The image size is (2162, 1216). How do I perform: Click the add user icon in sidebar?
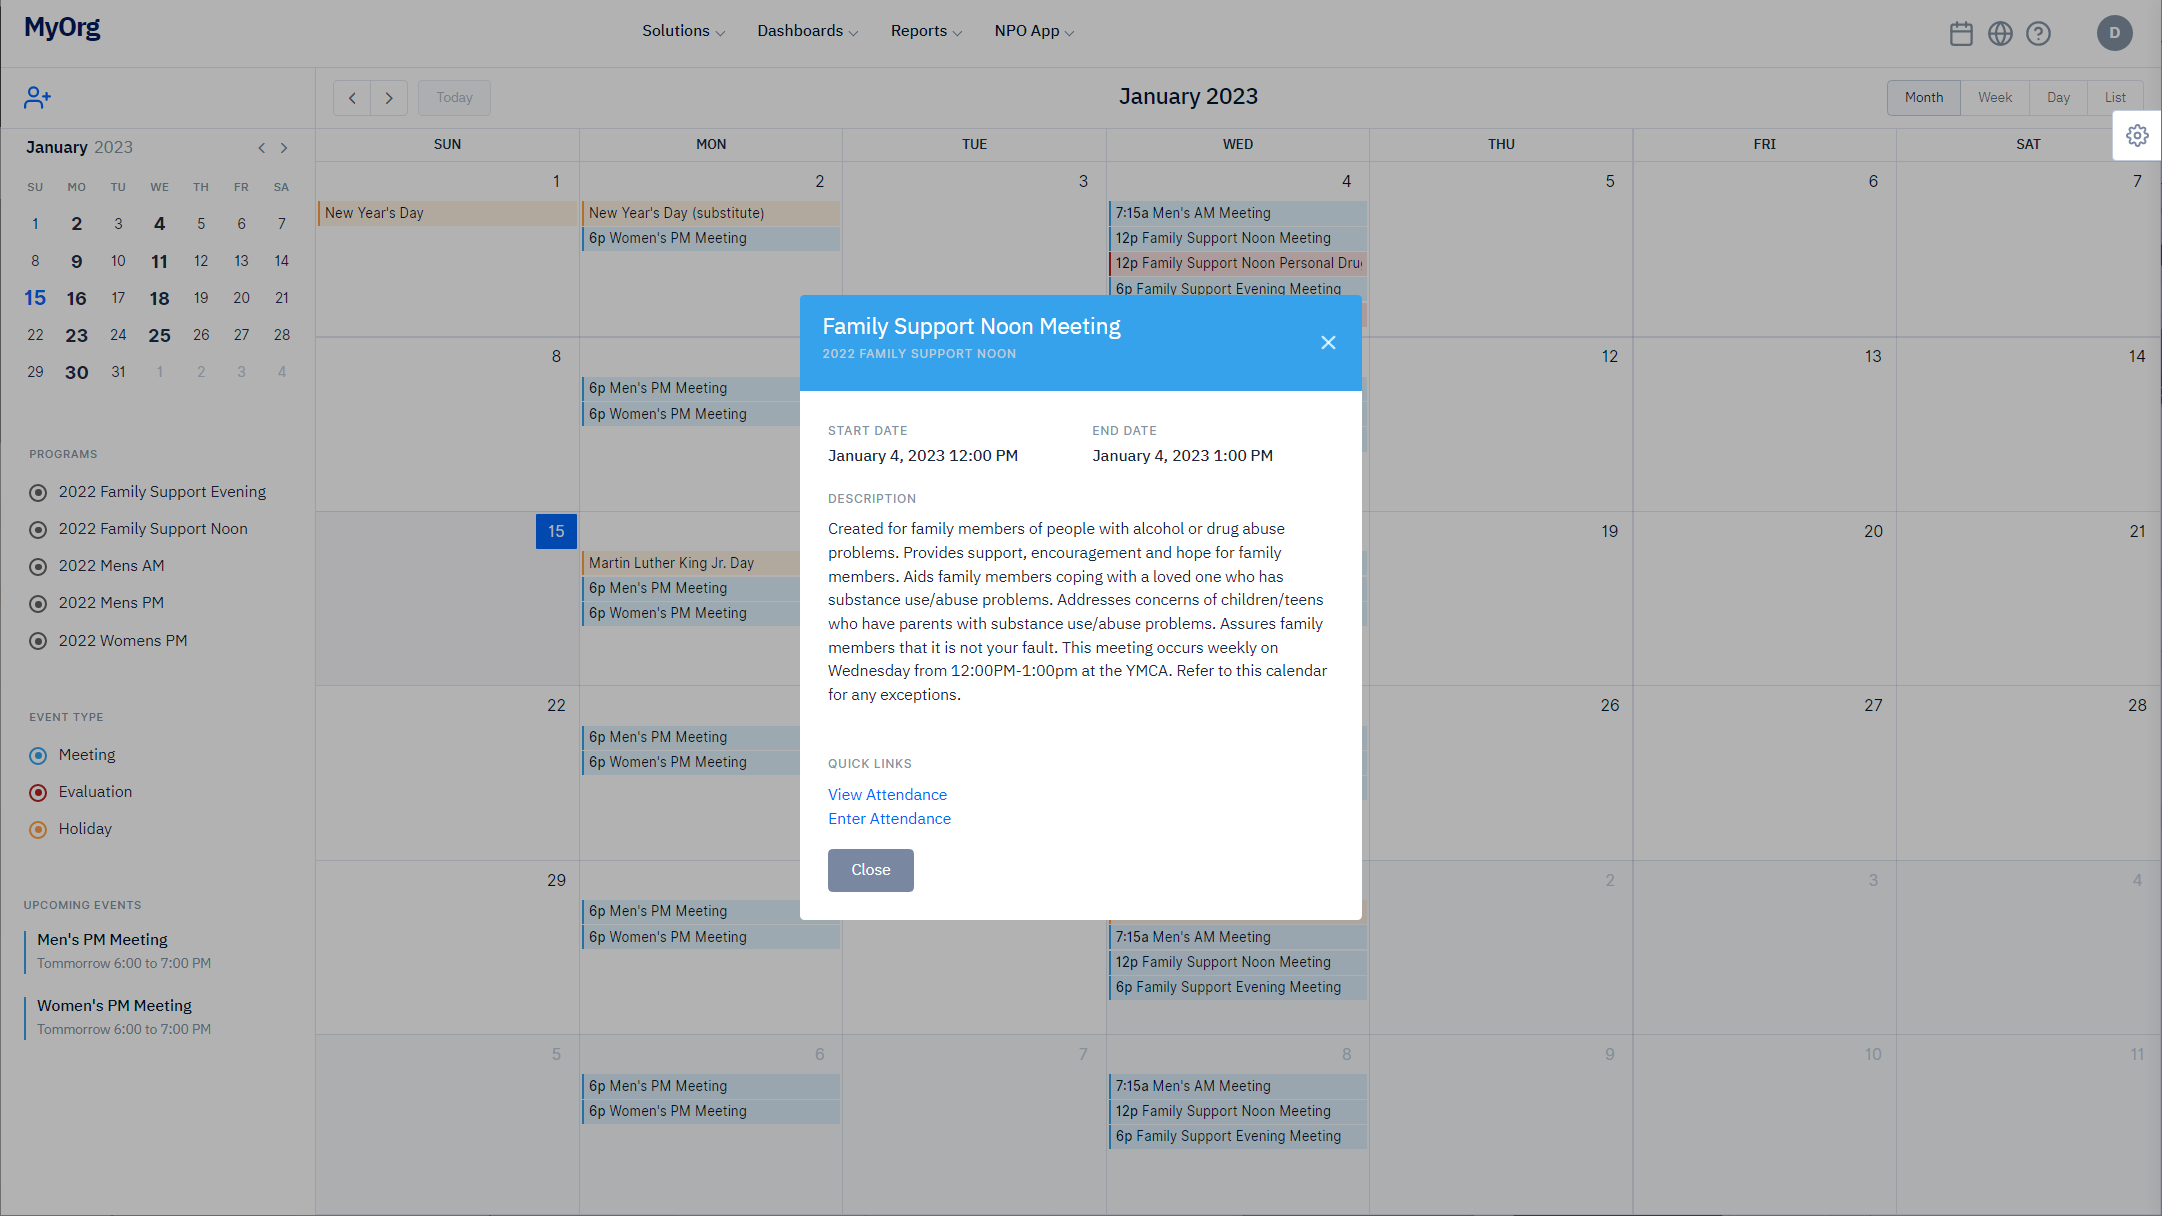[38, 97]
